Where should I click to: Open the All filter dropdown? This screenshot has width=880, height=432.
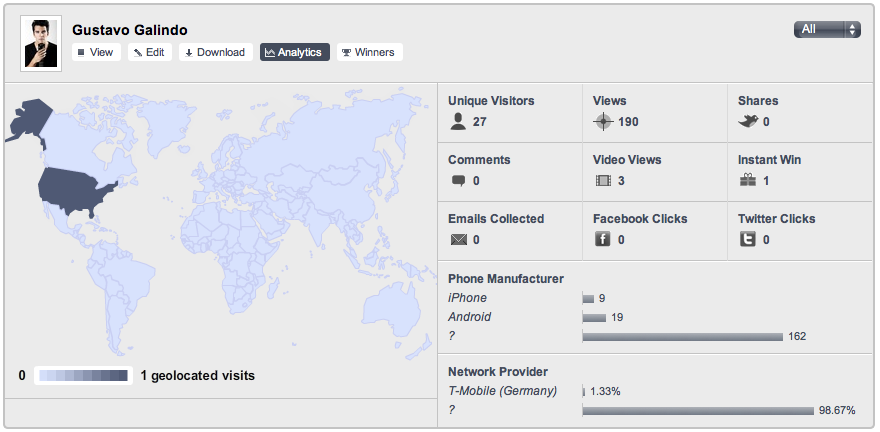point(827,30)
